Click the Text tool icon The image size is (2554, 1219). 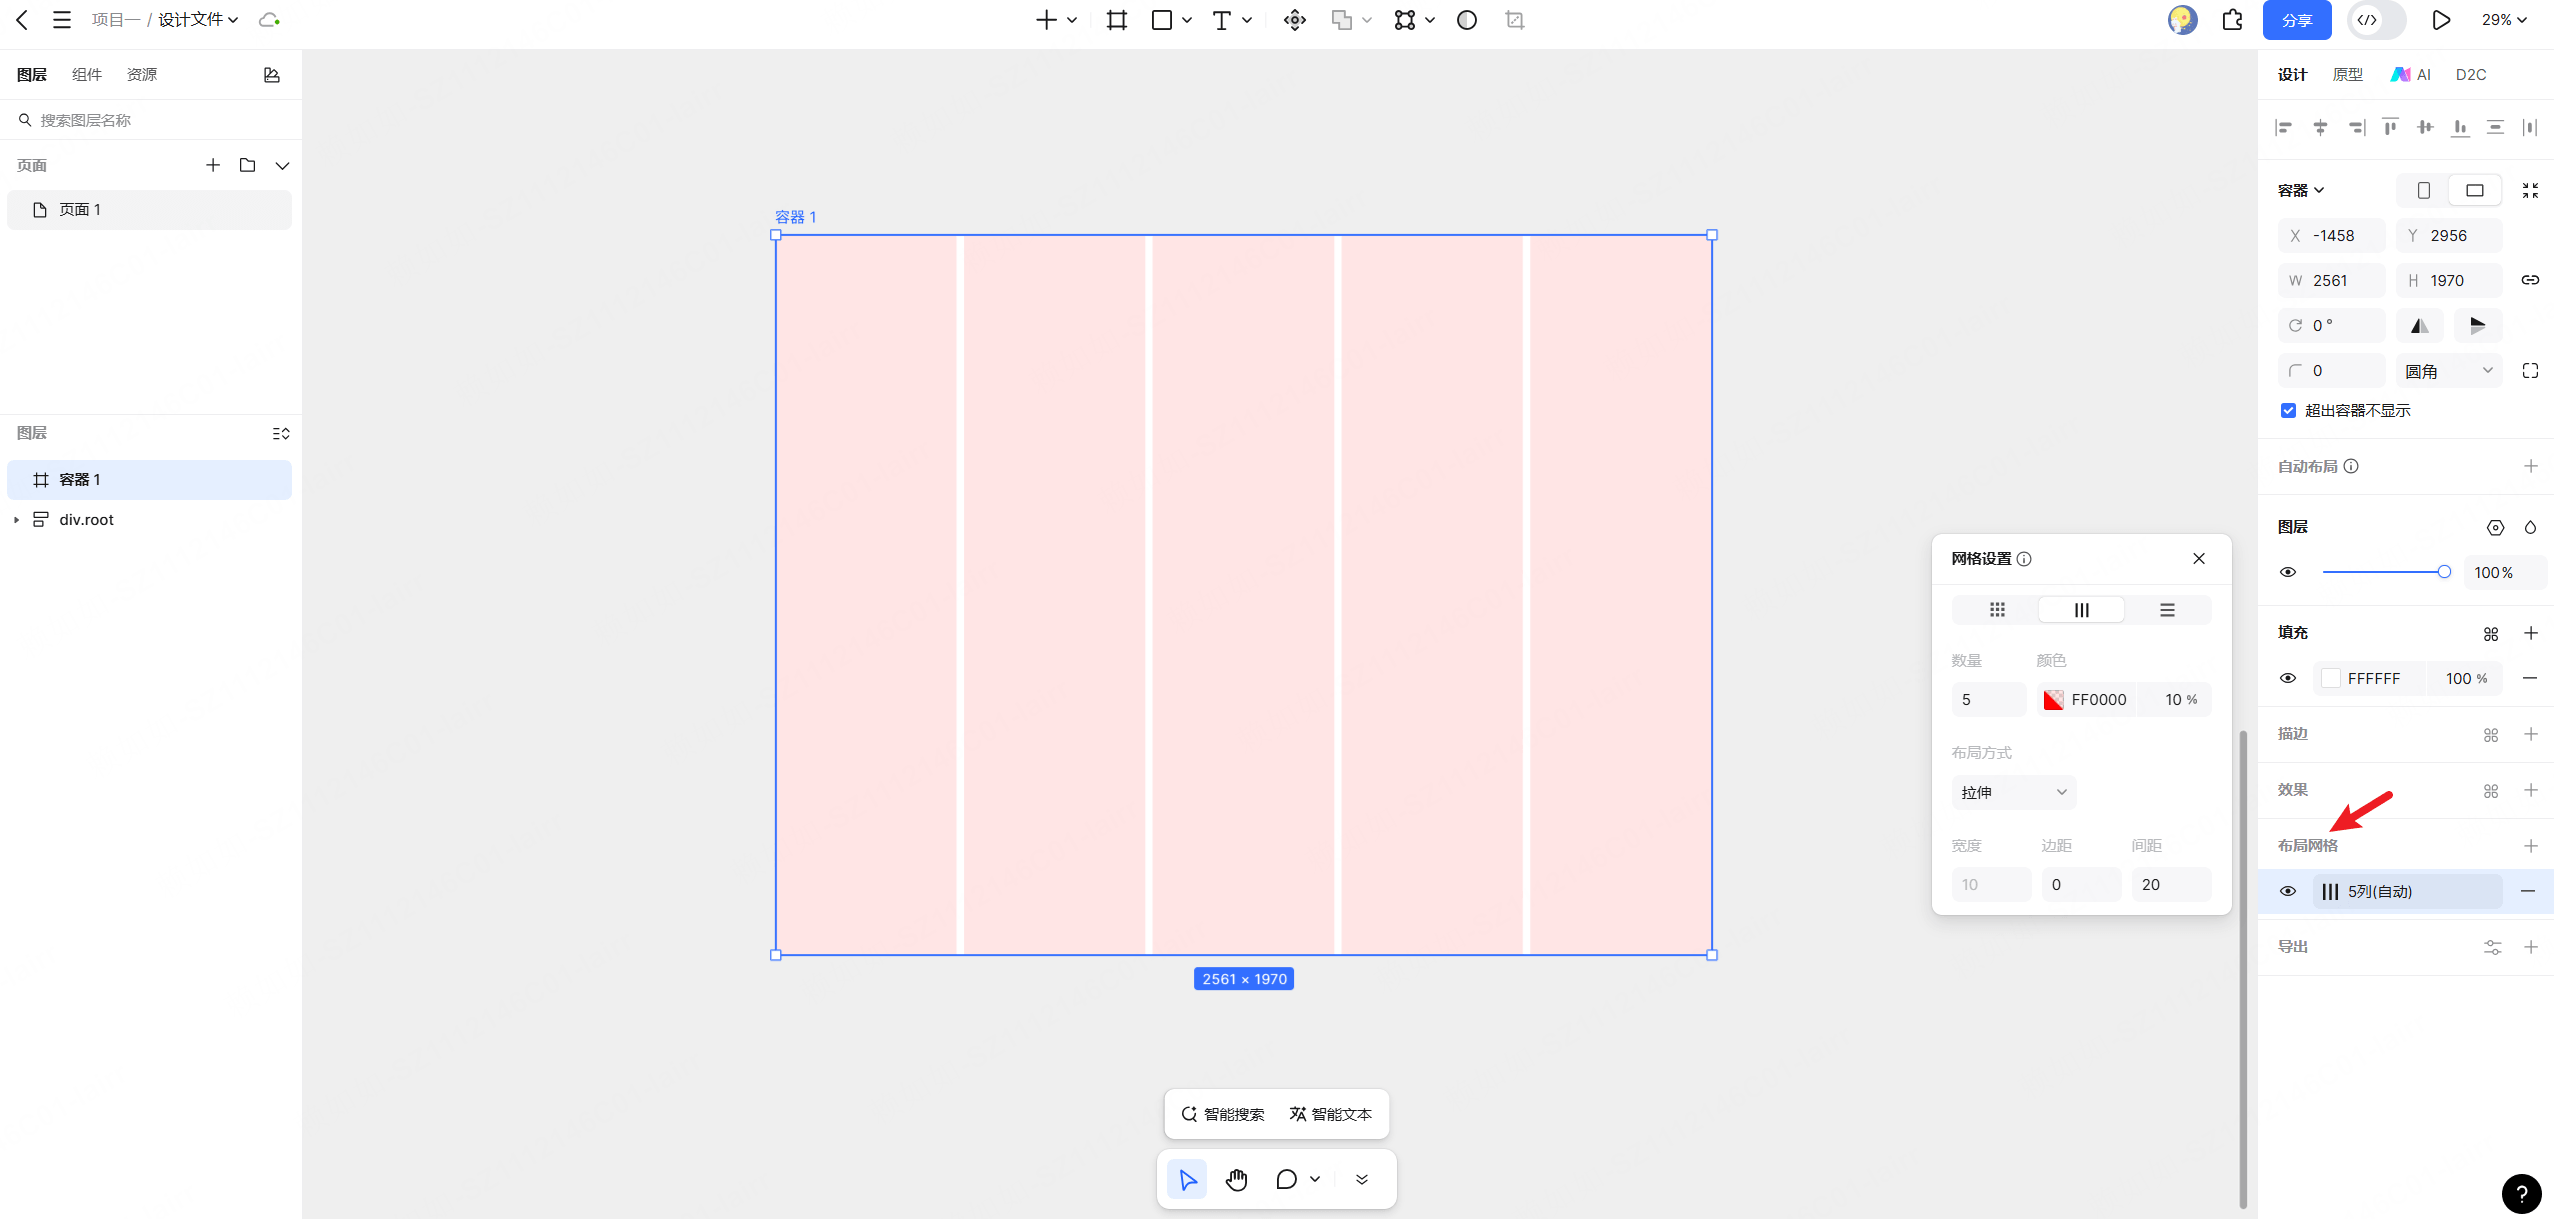click(x=1221, y=20)
